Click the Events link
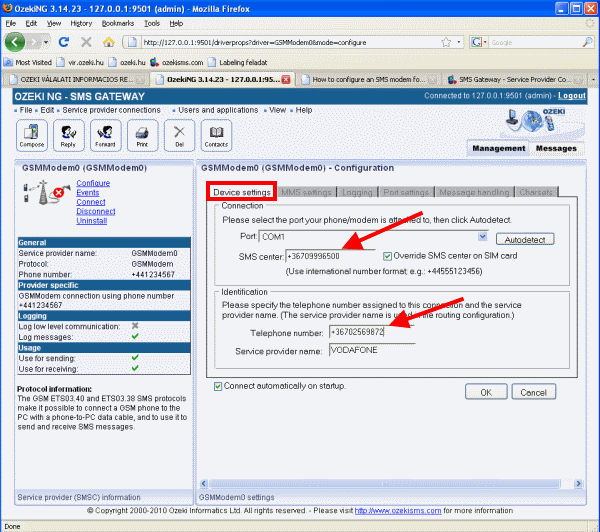The height and width of the screenshot is (532, 600). pos(88,193)
